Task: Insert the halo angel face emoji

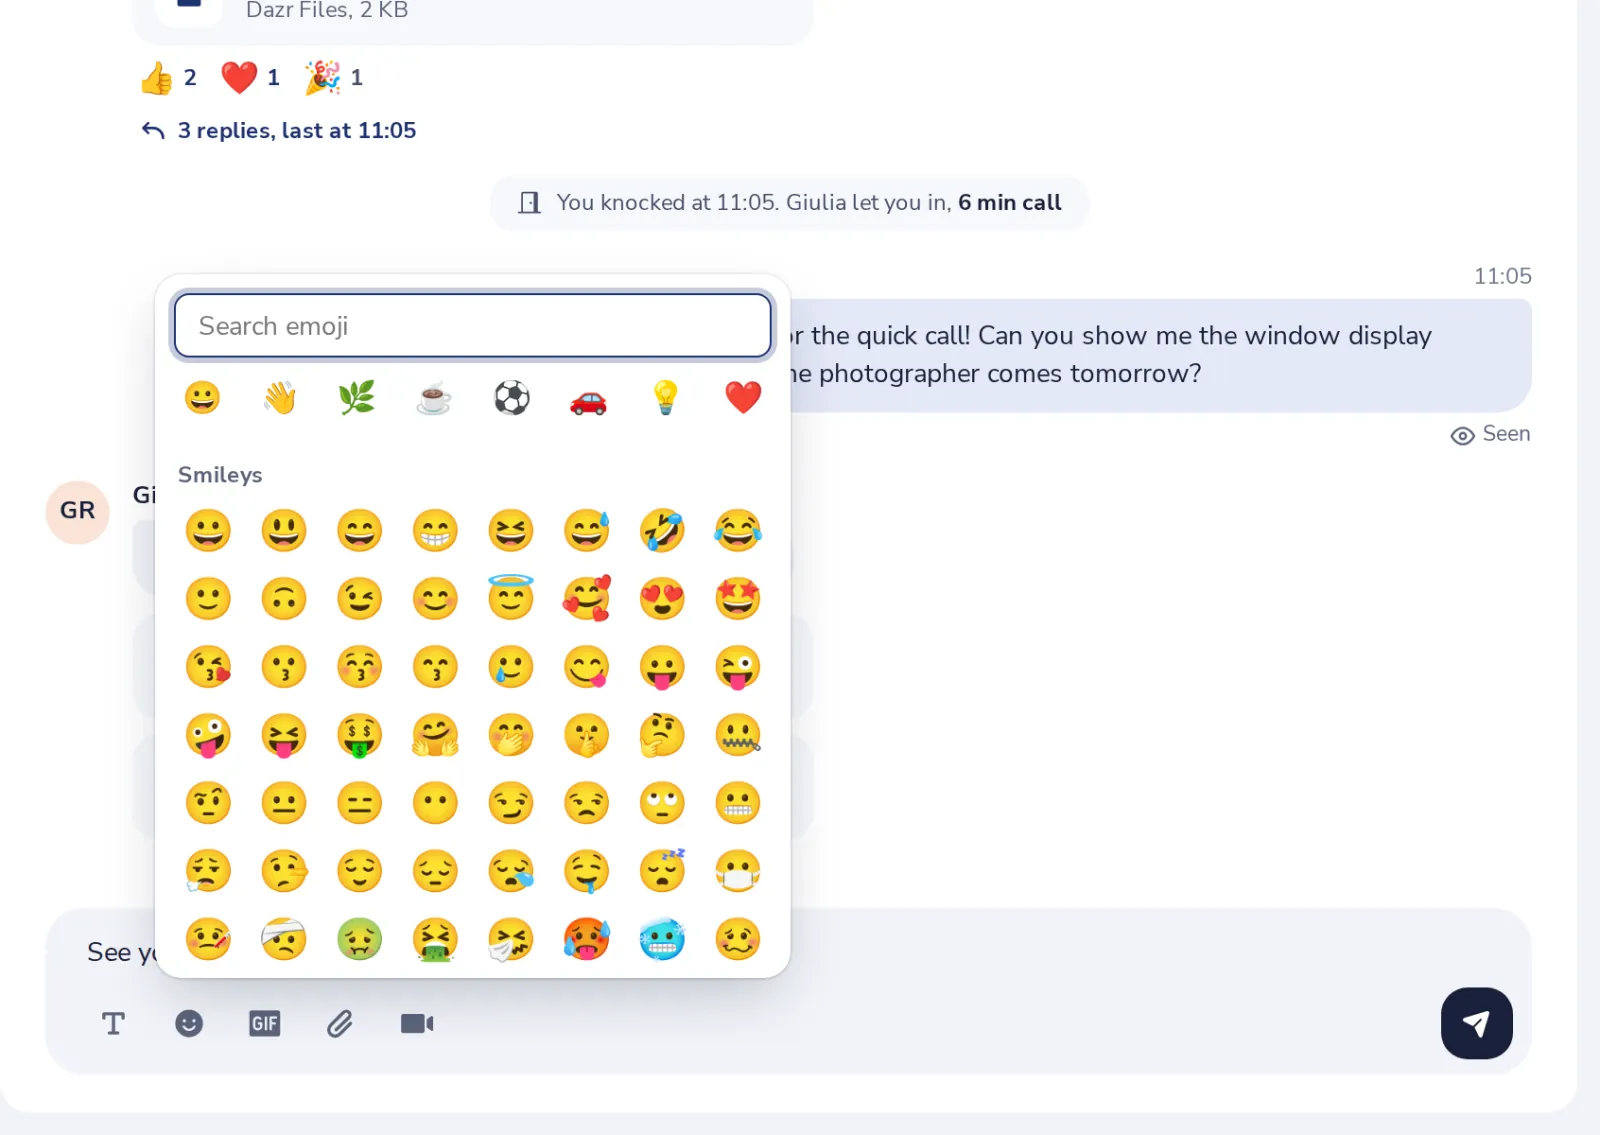Action: point(511,599)
